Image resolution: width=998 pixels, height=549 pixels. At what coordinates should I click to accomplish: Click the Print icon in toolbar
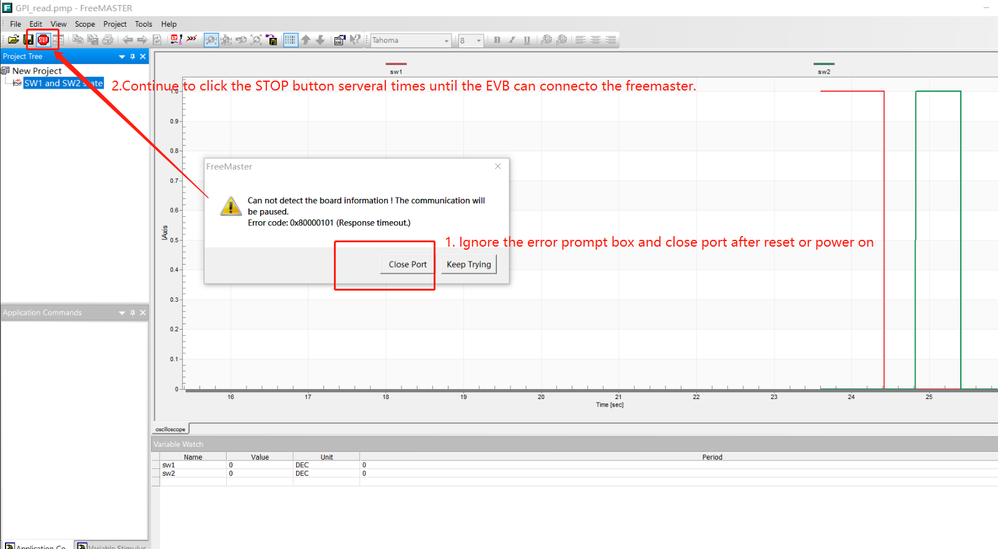108,39
